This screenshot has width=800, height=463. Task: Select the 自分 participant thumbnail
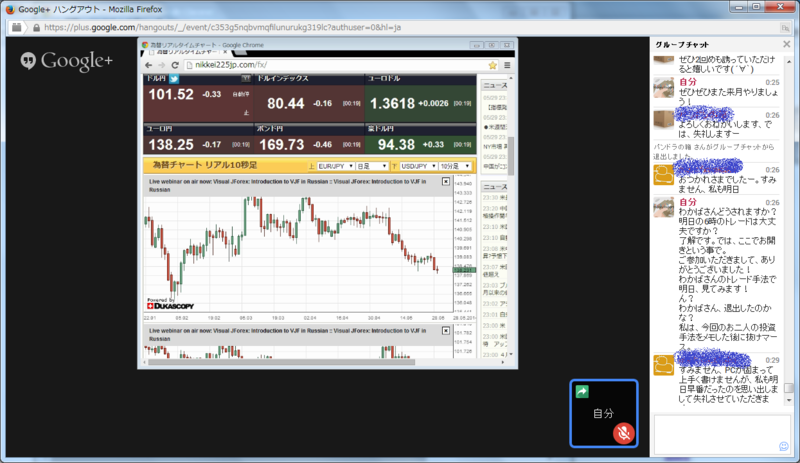pyautogui.click(x=604, y=413)
